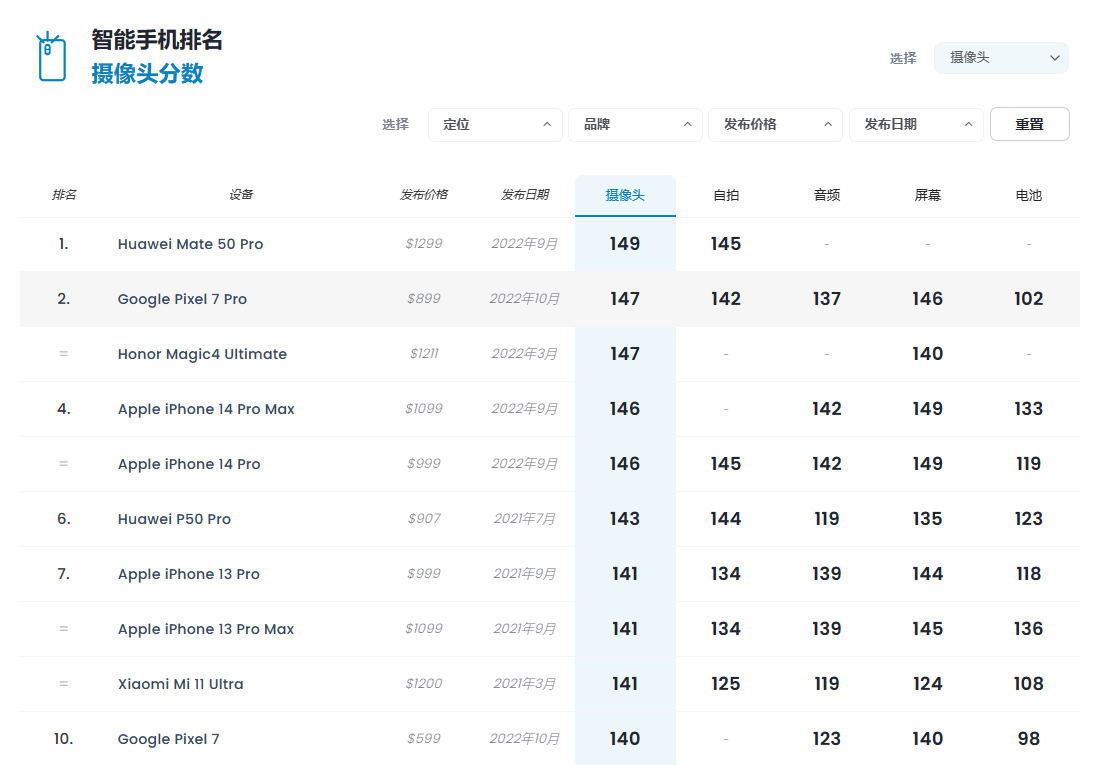Open Huawei Mate 50 Pro device link
This screenshot has height=765, width=1100.
click(x=190, y=244)
